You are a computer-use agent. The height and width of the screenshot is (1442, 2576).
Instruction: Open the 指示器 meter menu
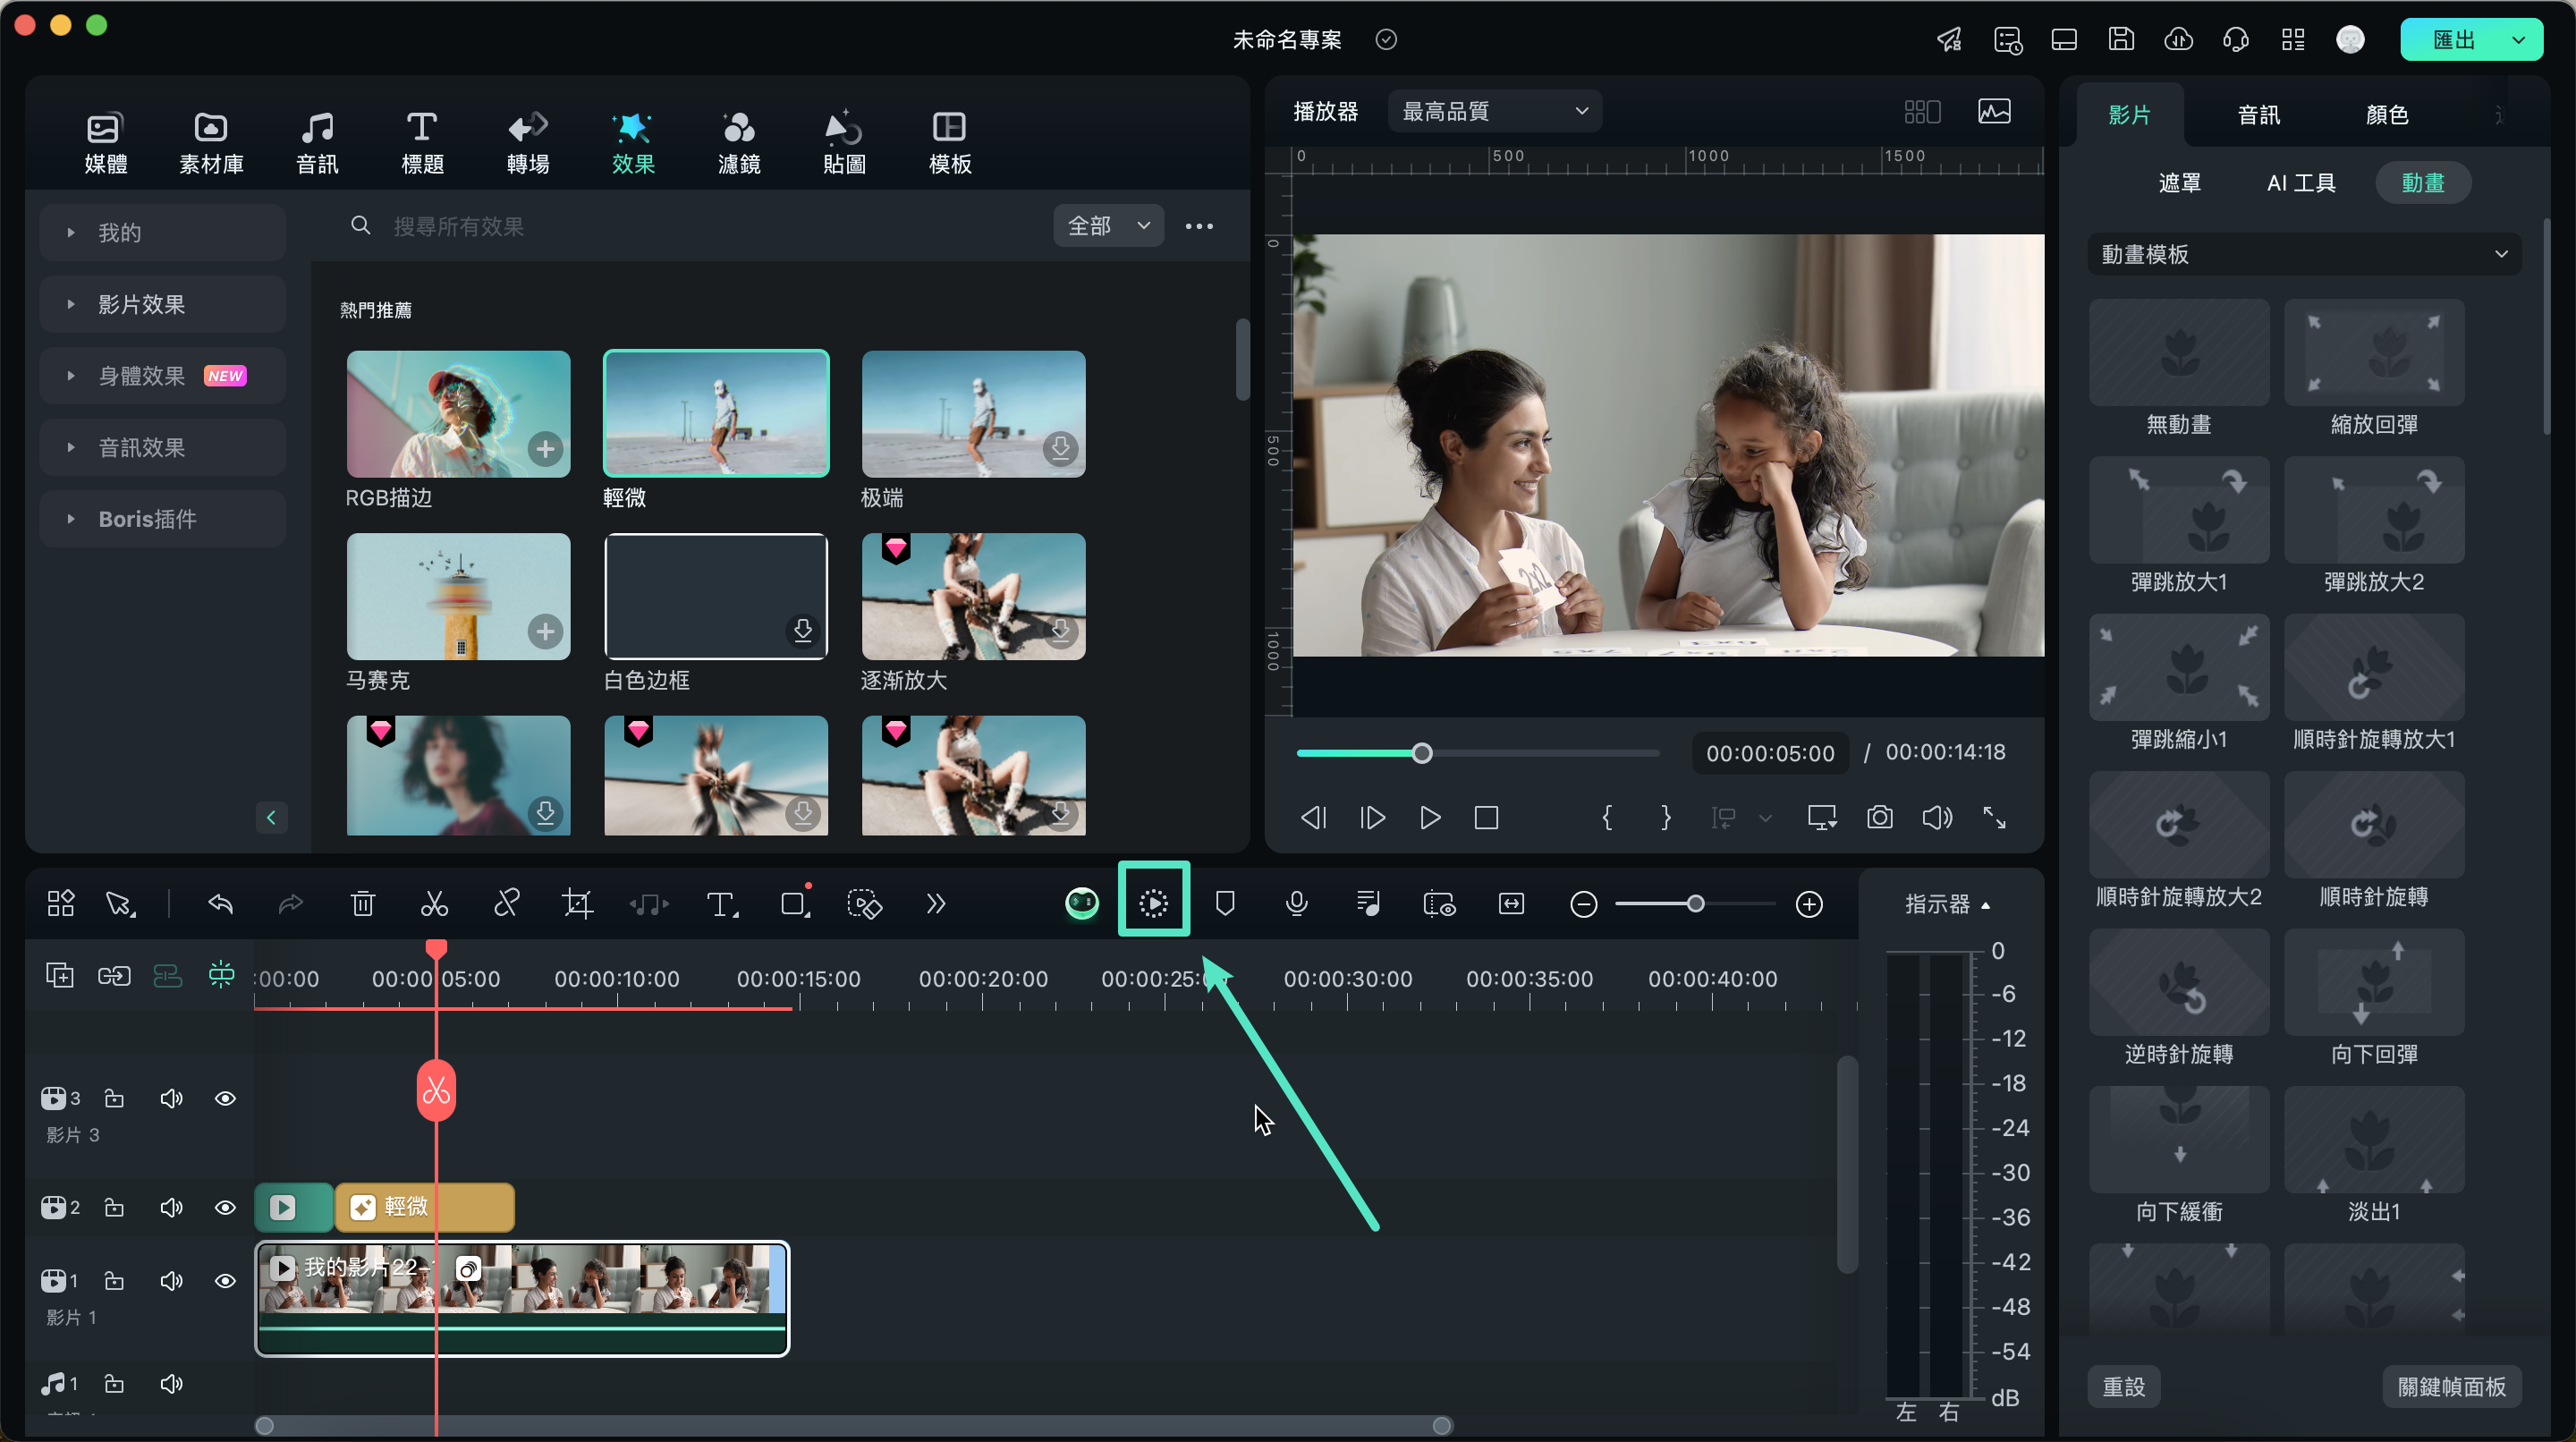(x=1947, y=904)
